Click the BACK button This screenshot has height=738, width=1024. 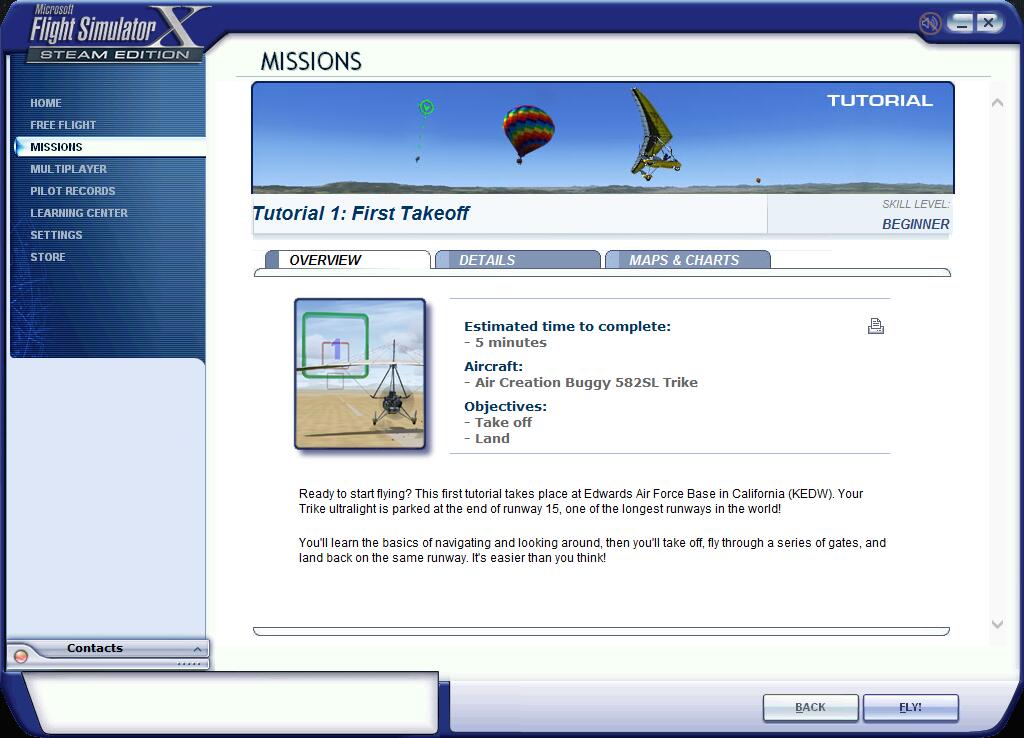click(x=810, y=707)
